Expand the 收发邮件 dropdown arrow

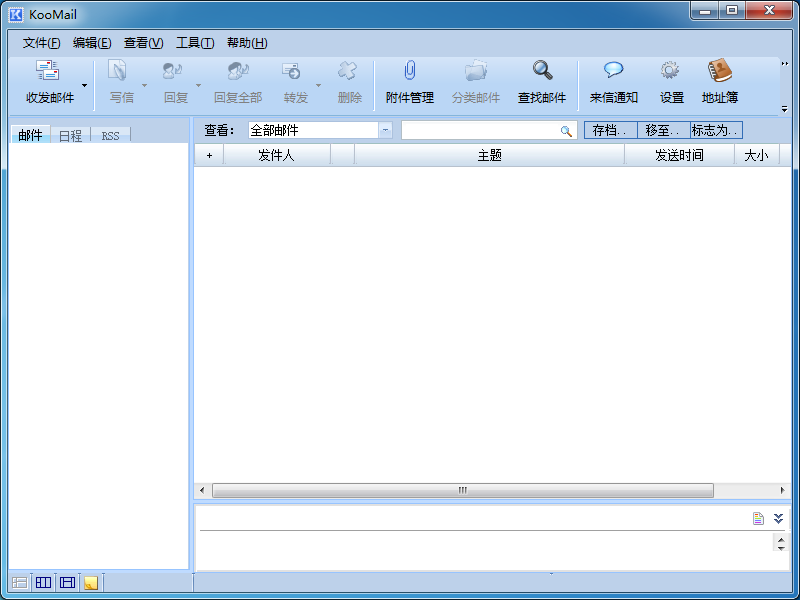[84, 85]
